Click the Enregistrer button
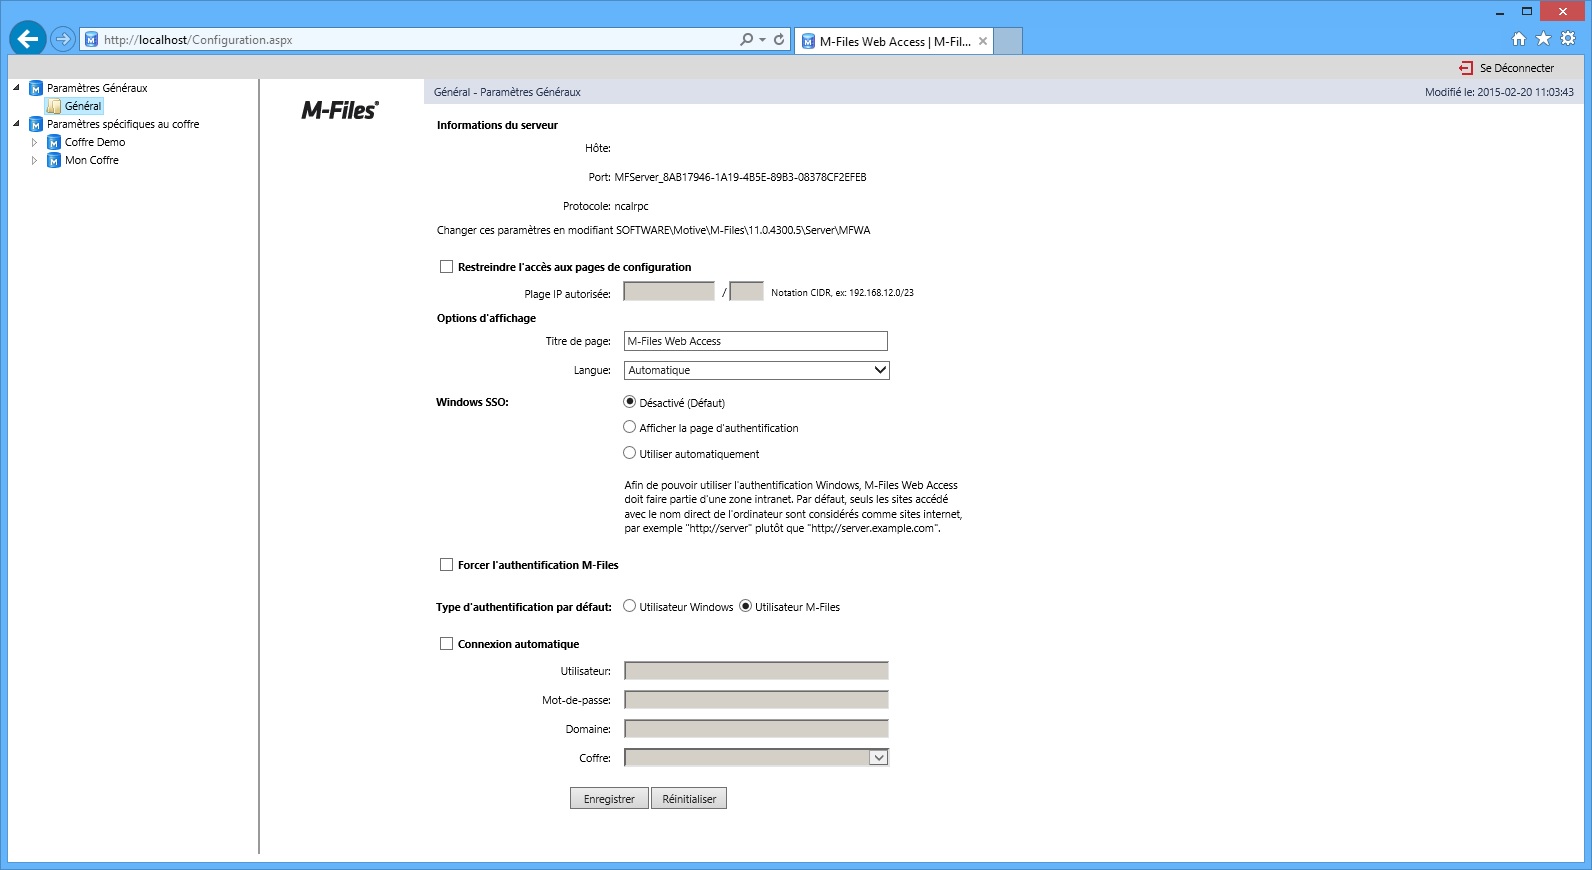Screen dimensions: 1592x870 pyautogui.click(x=609, y=799)
